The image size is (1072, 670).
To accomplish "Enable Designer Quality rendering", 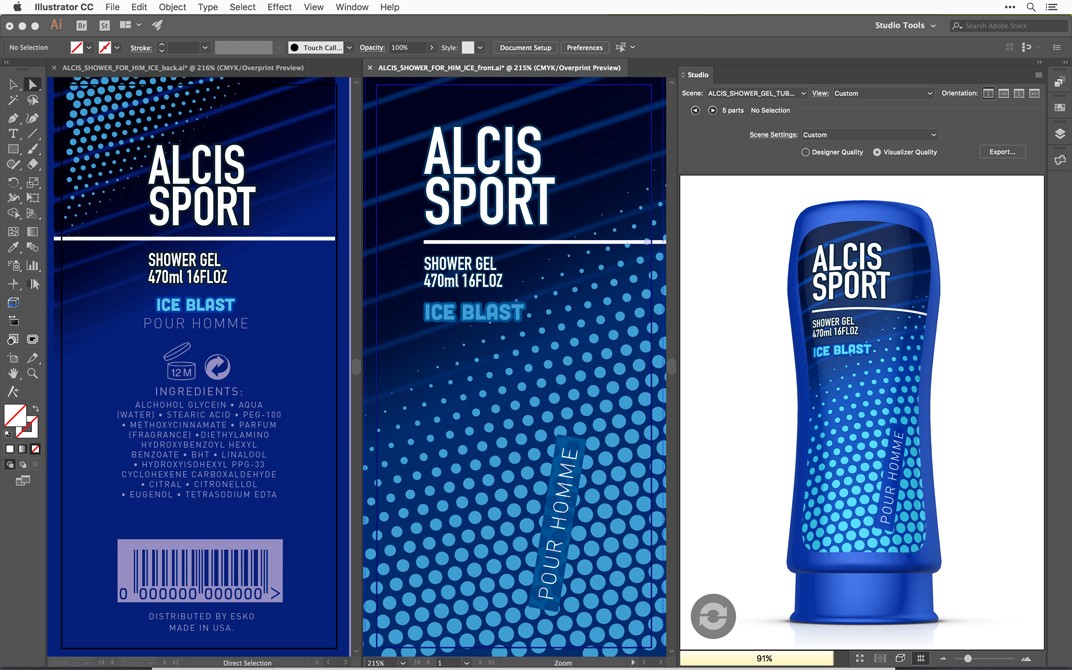I will [x=806, y=152].
